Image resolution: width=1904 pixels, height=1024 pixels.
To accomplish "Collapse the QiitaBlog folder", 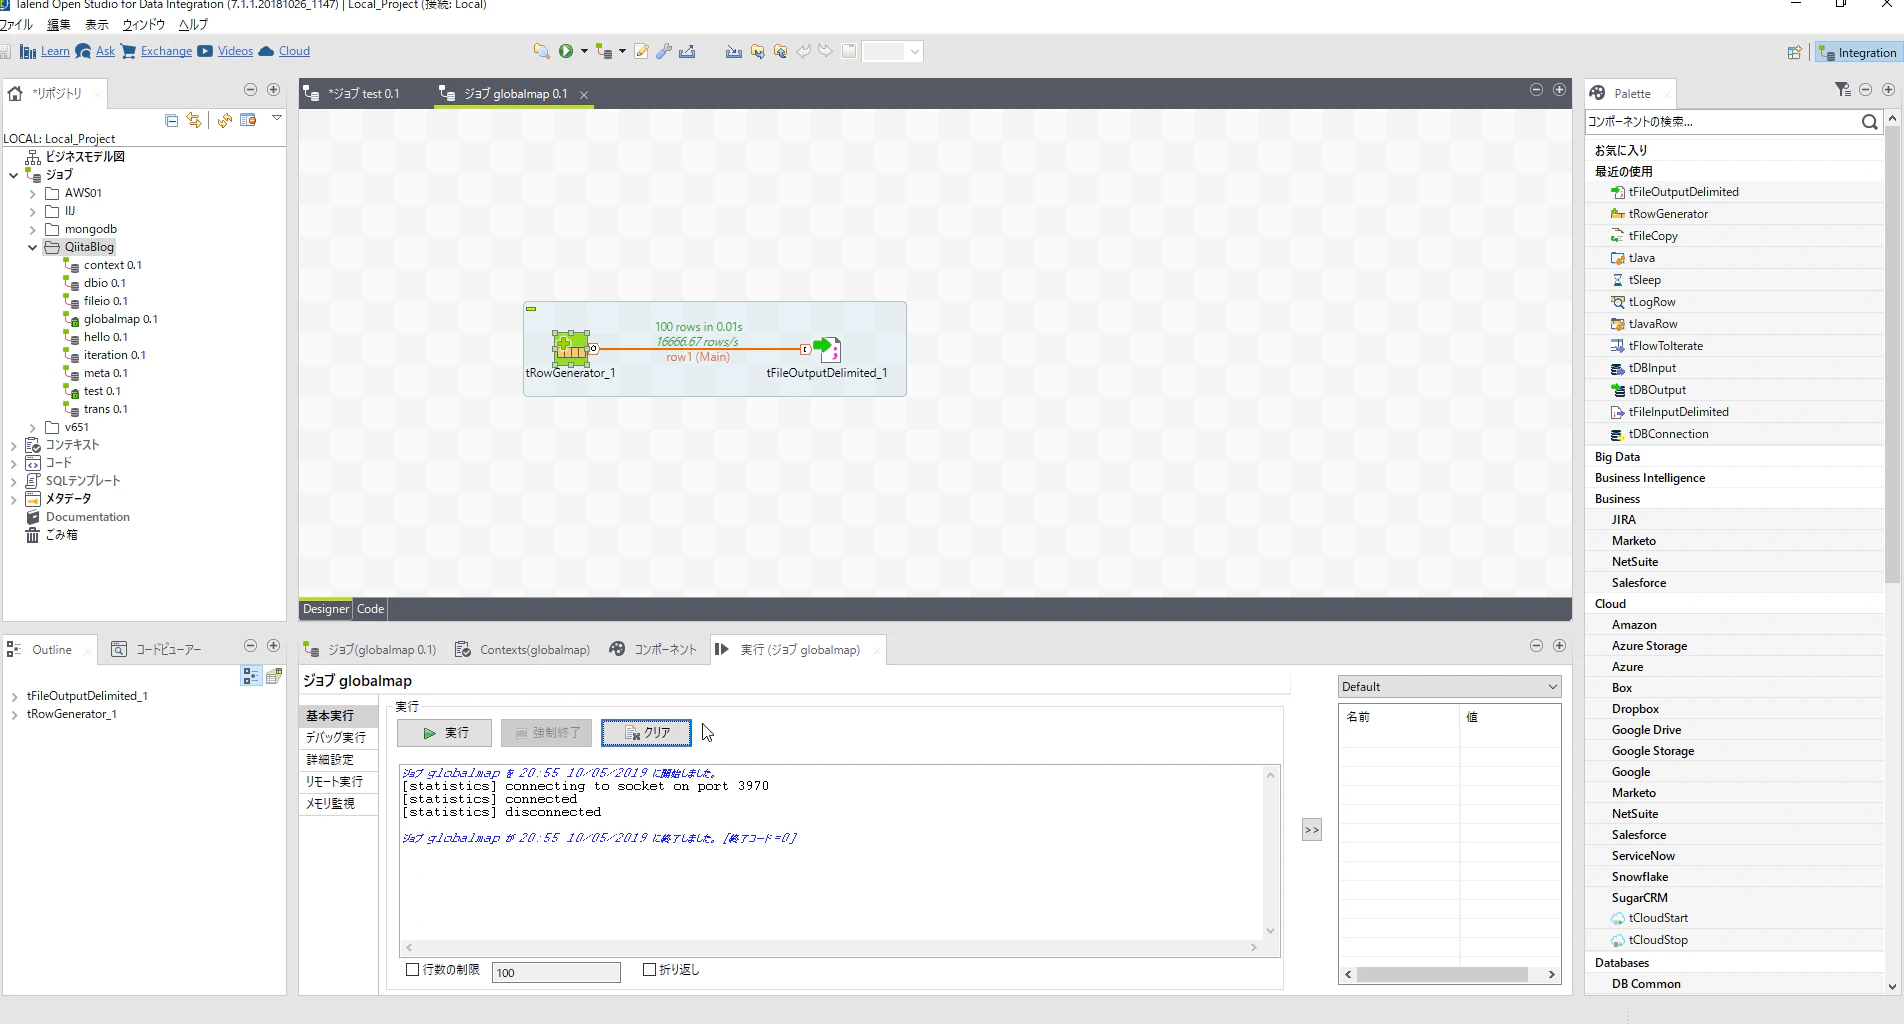I will [32, 247].
